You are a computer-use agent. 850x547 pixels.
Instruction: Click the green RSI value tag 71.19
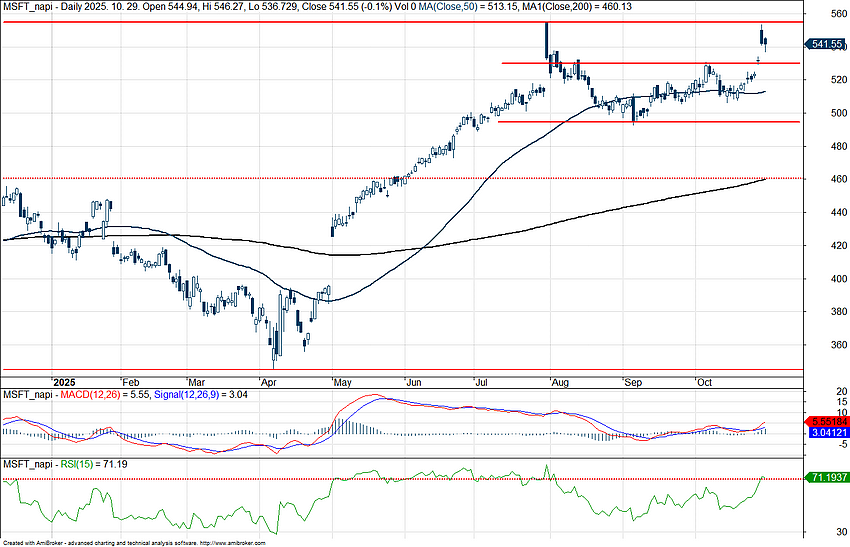pyautogui.click(x=825, y=479)
